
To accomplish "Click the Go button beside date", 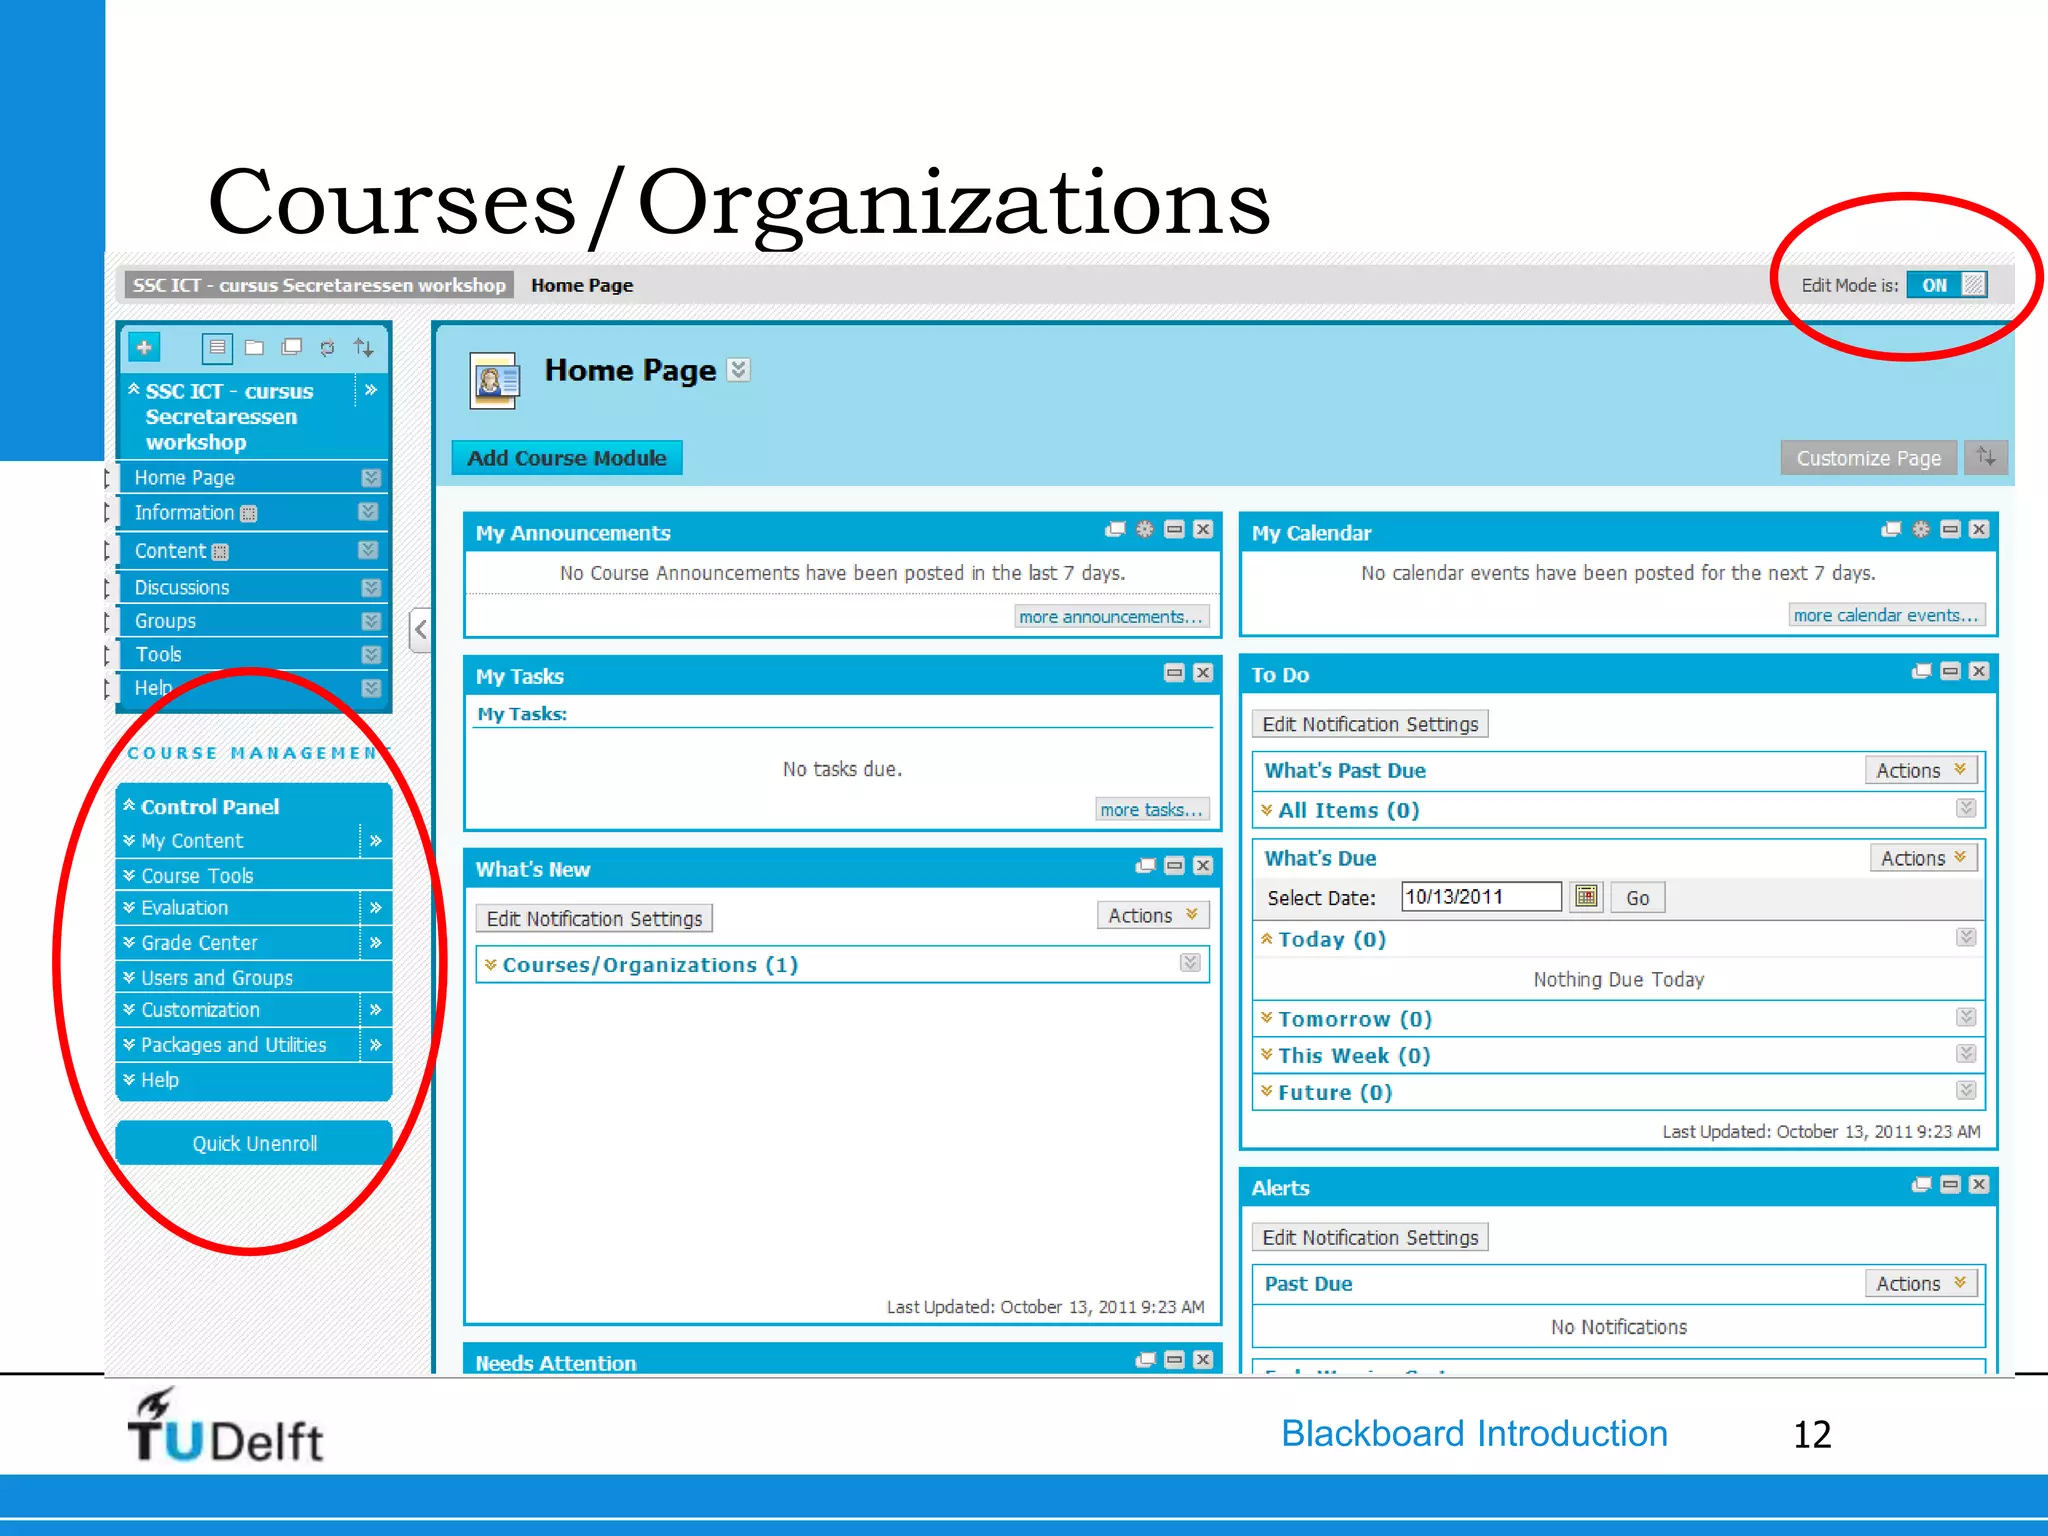I will [x=1637, y=897].
